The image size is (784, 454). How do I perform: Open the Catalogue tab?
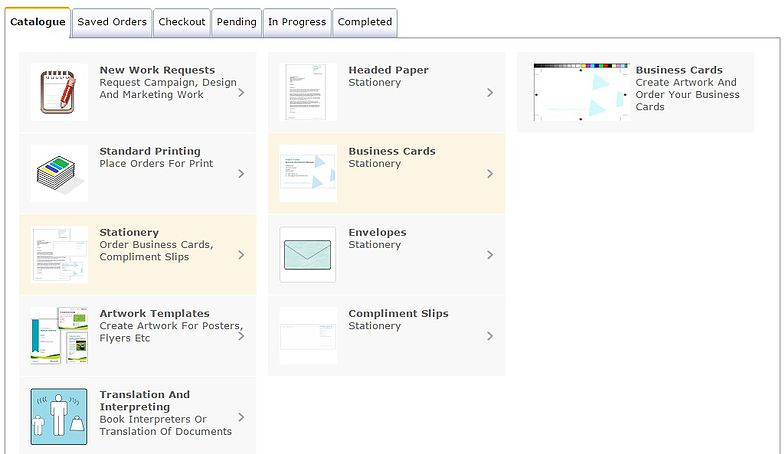coord(38,22)
